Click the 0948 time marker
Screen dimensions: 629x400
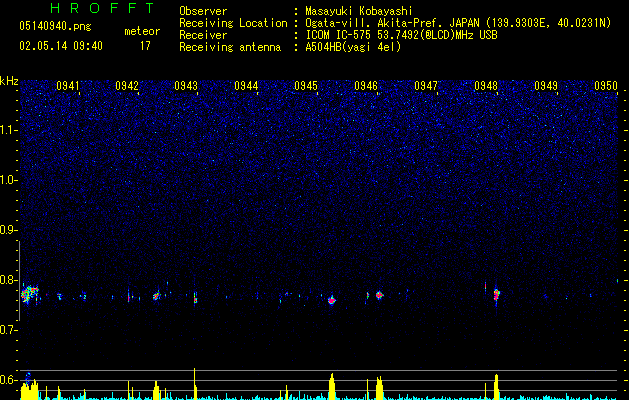coord(486,86)
